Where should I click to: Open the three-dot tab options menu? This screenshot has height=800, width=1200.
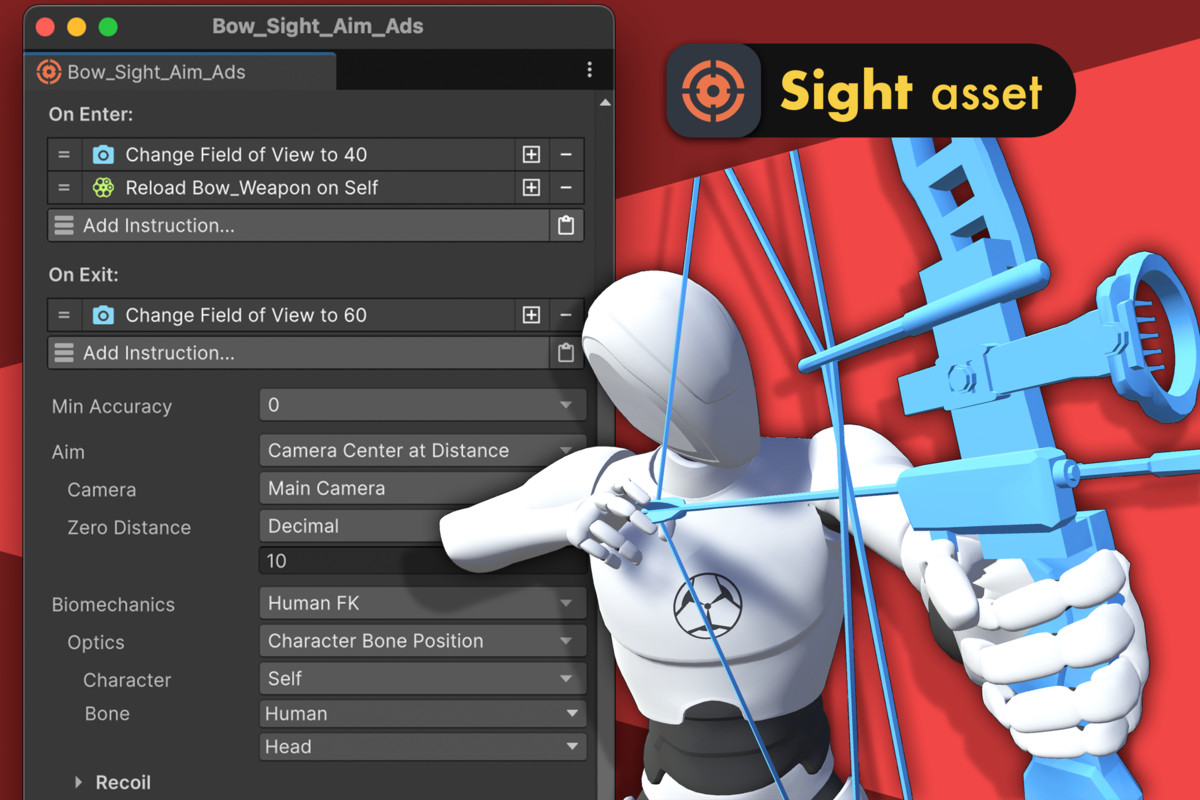click(x=589, y=70)
